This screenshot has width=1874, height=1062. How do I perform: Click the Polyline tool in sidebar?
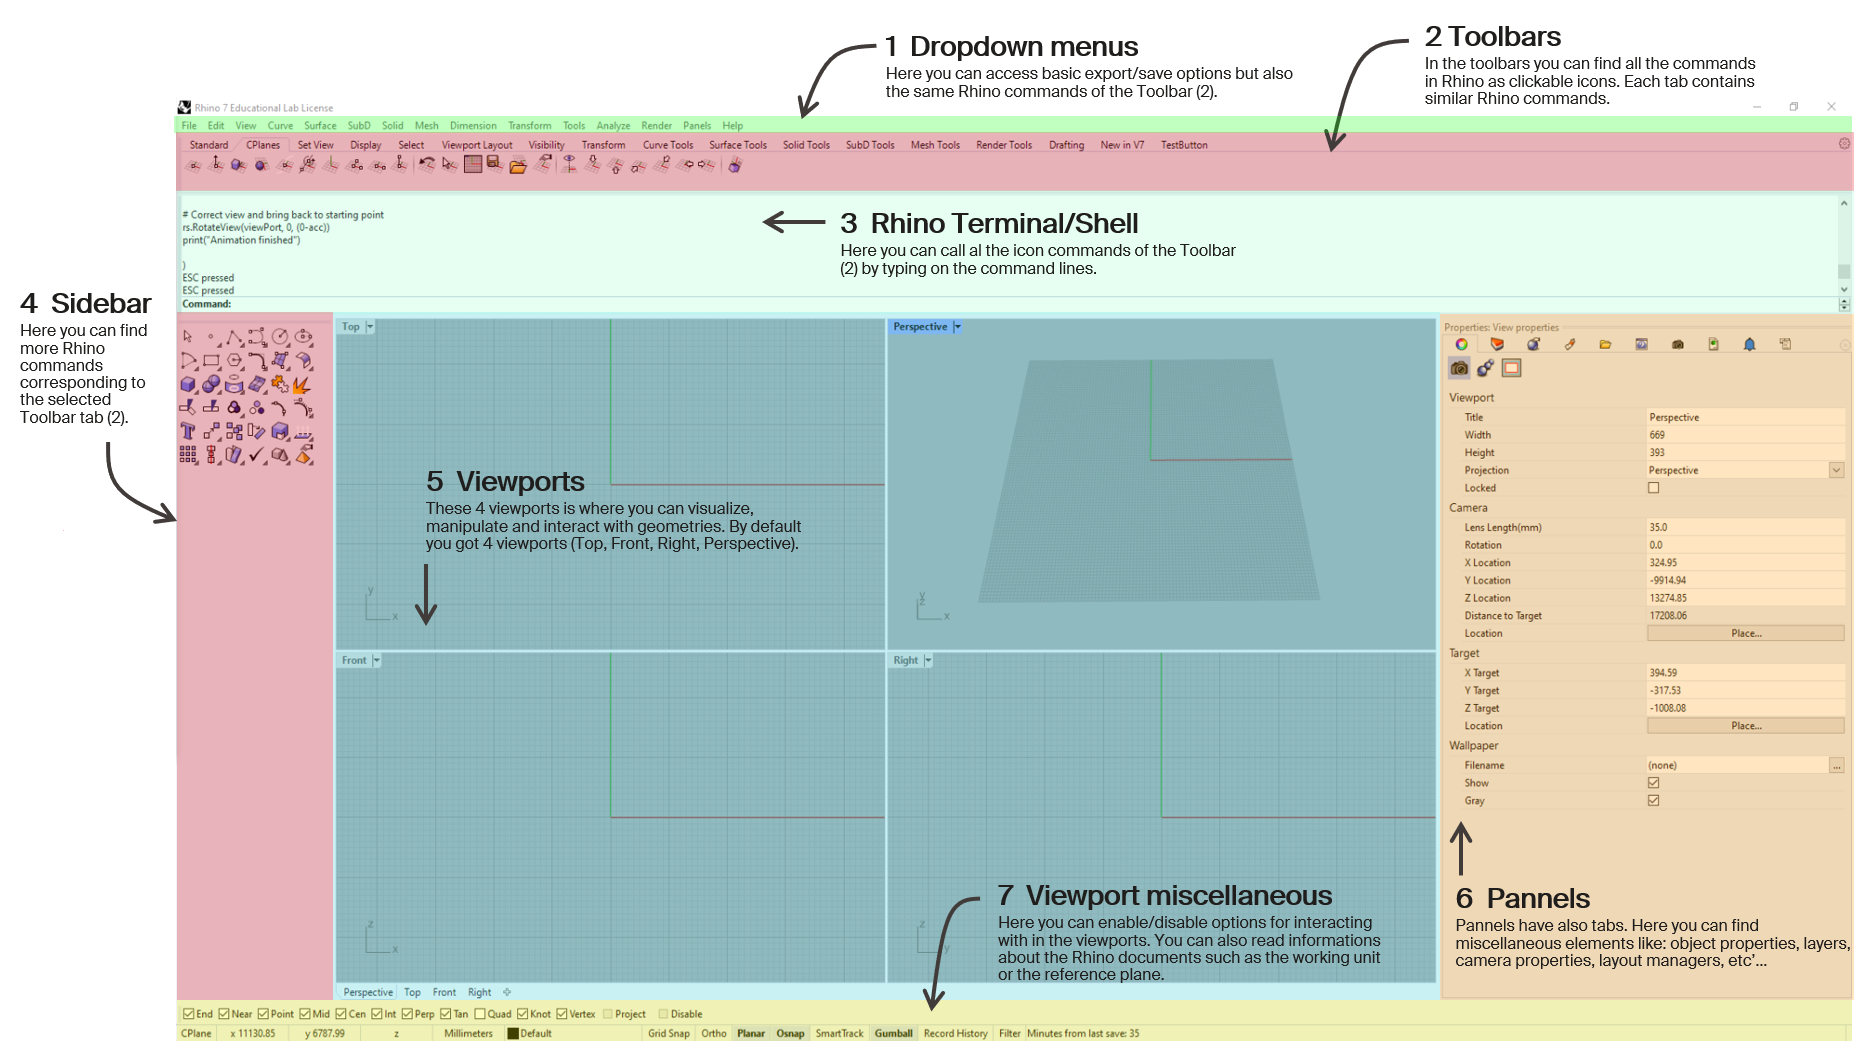(234, 337)
